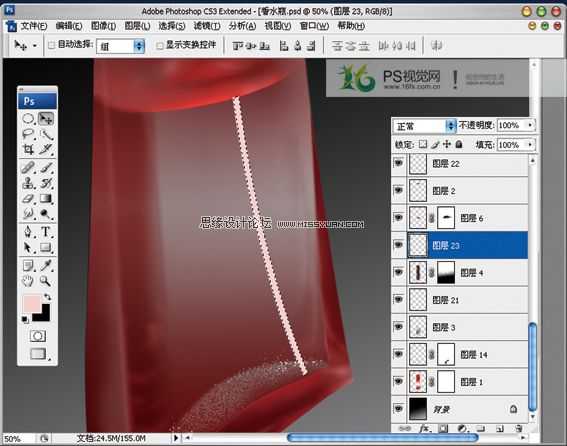Image resolution: width=567 pixels, height=446 pixels.
Task: Open the tool preset picker arrow
Action: coord(35,46)
